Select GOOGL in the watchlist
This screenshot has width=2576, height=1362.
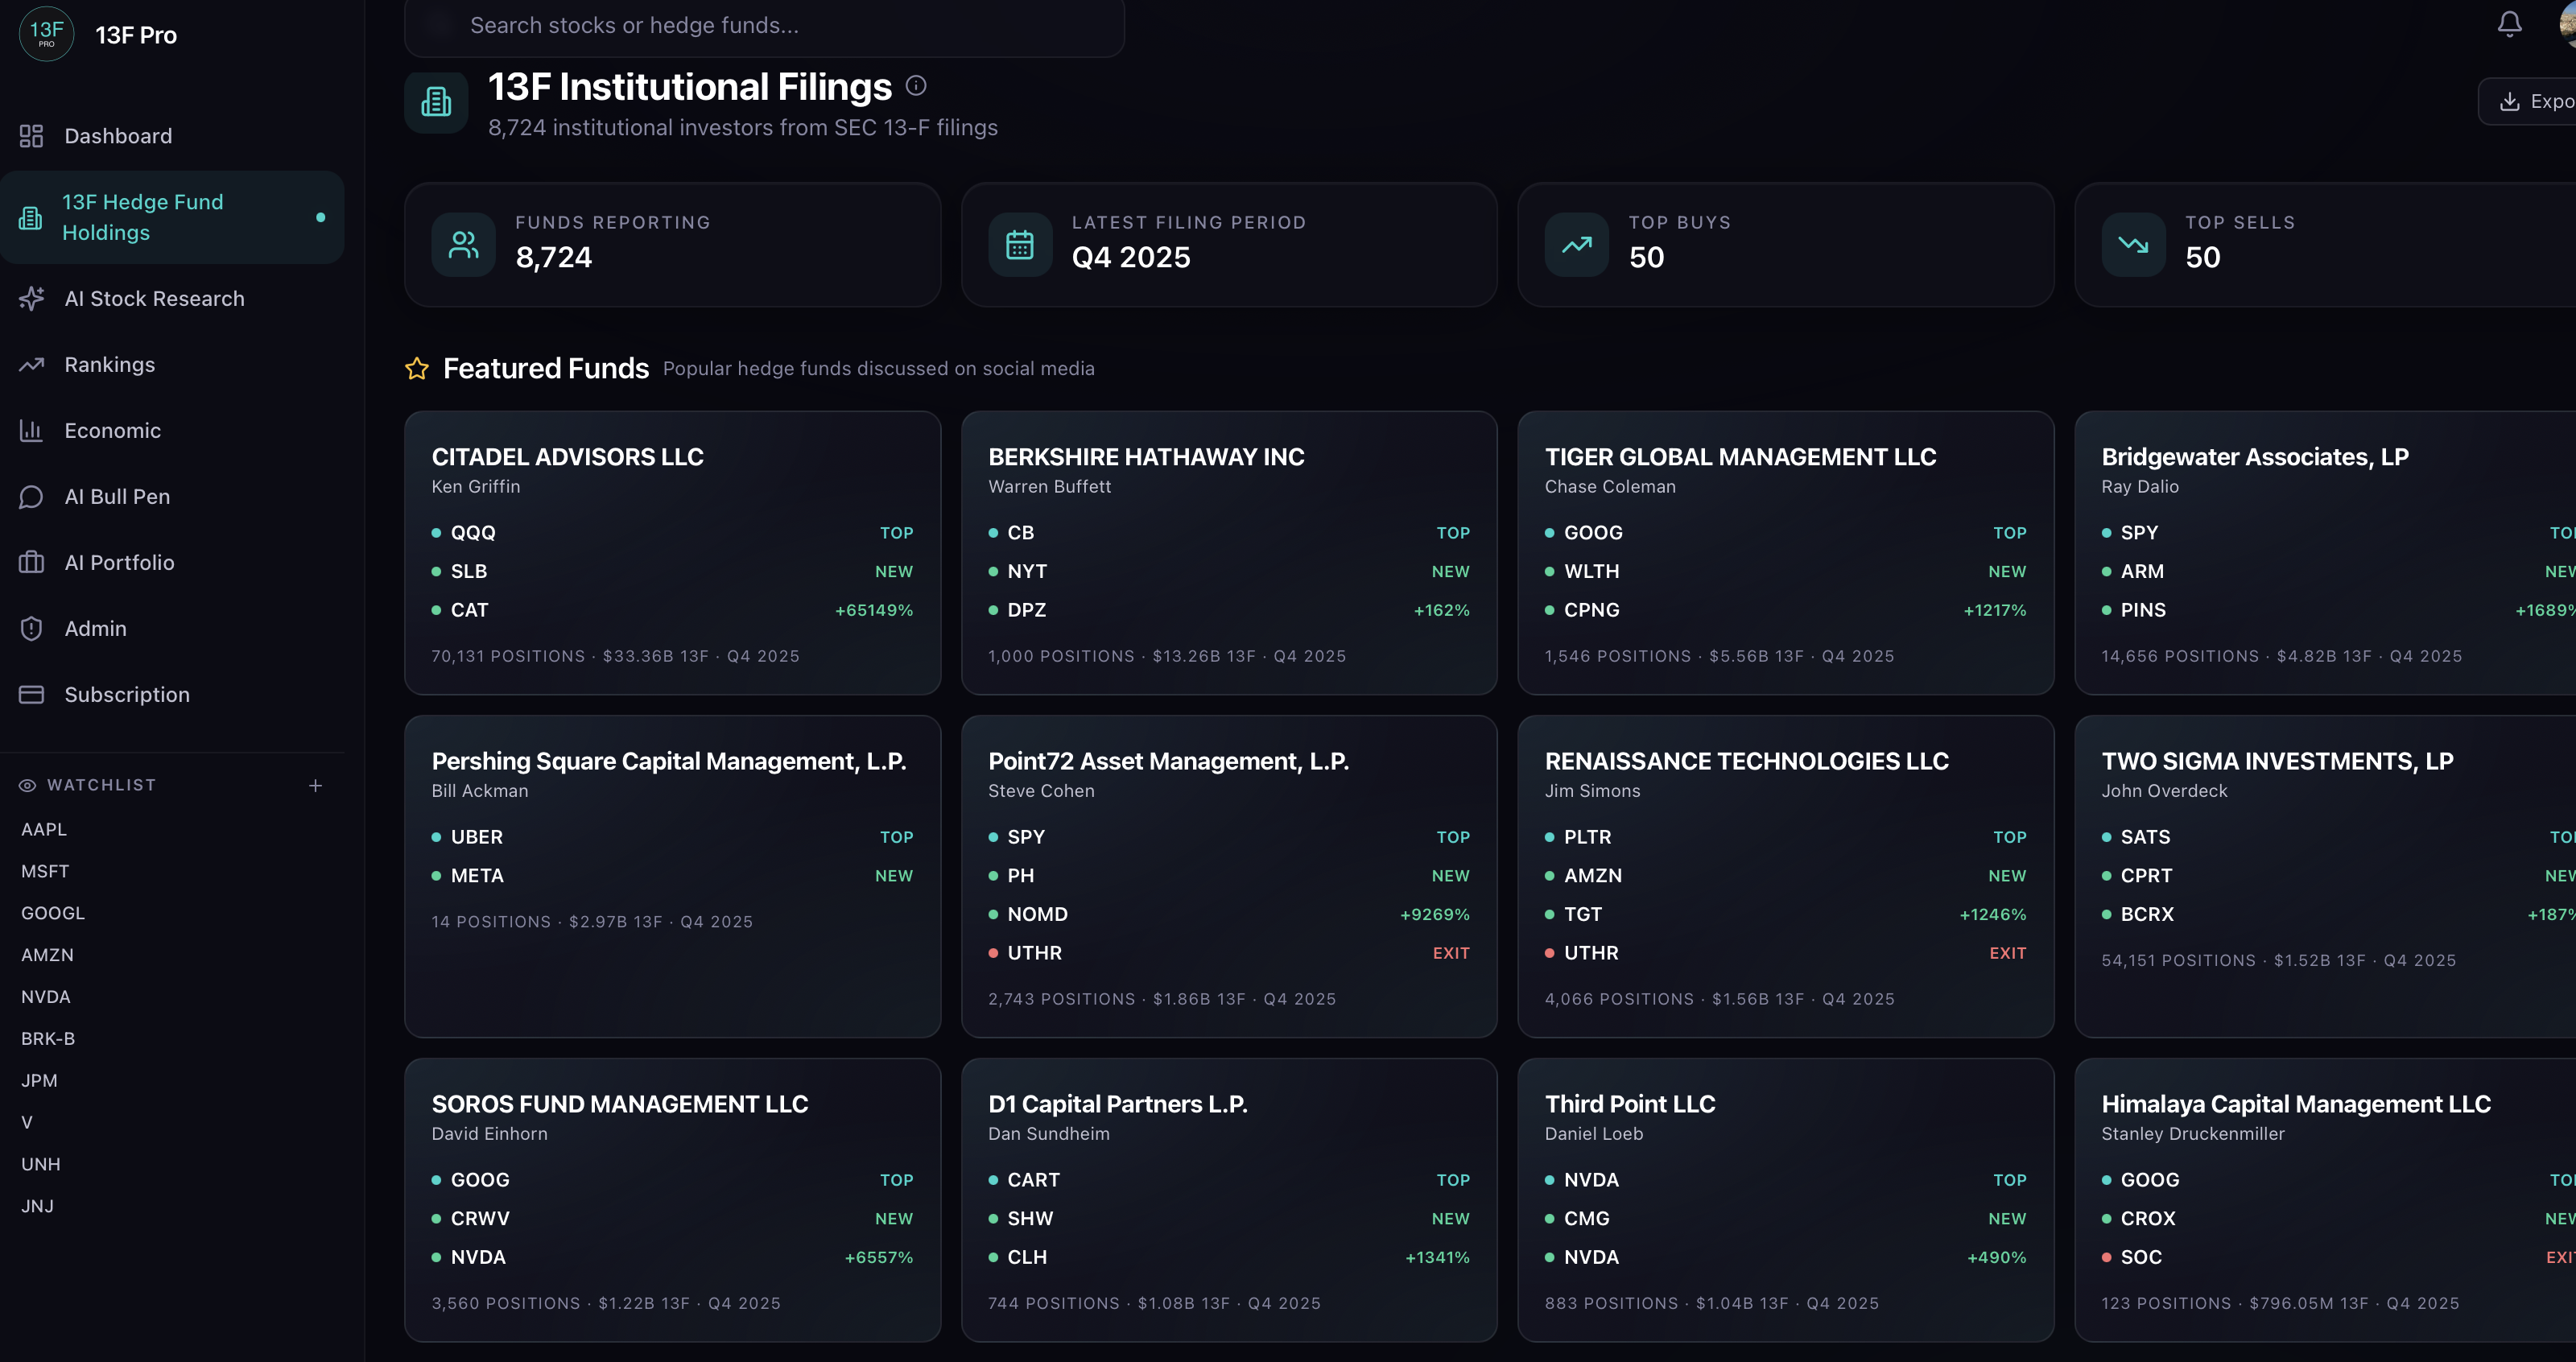[53, 913]
